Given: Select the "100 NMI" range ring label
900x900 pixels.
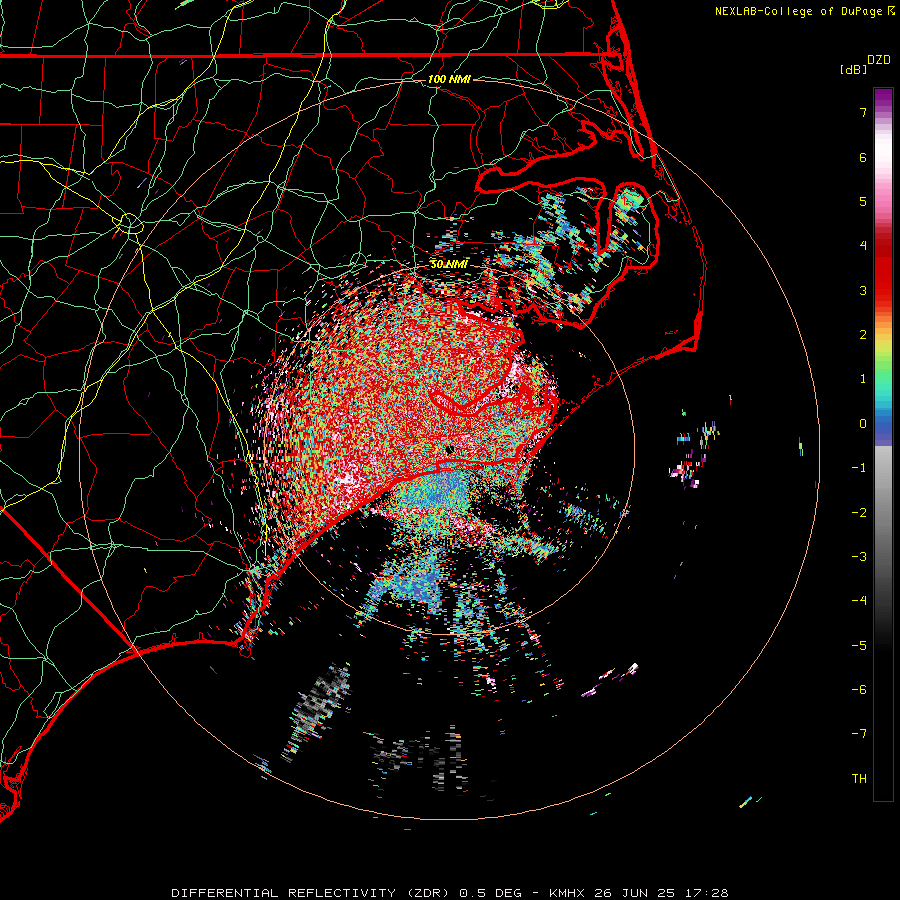Looking at the screenshot, I should click(x=449, y=79).
